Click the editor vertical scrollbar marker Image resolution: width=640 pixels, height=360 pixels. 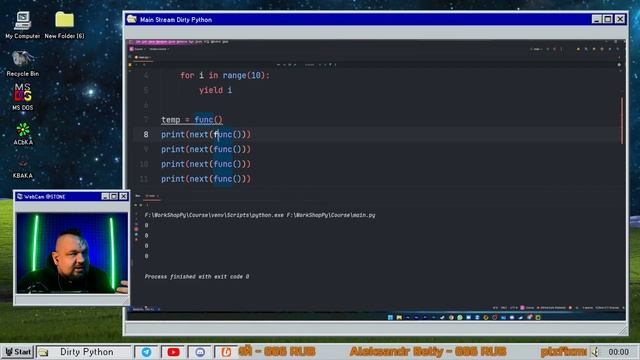click(x=622, y=120)
